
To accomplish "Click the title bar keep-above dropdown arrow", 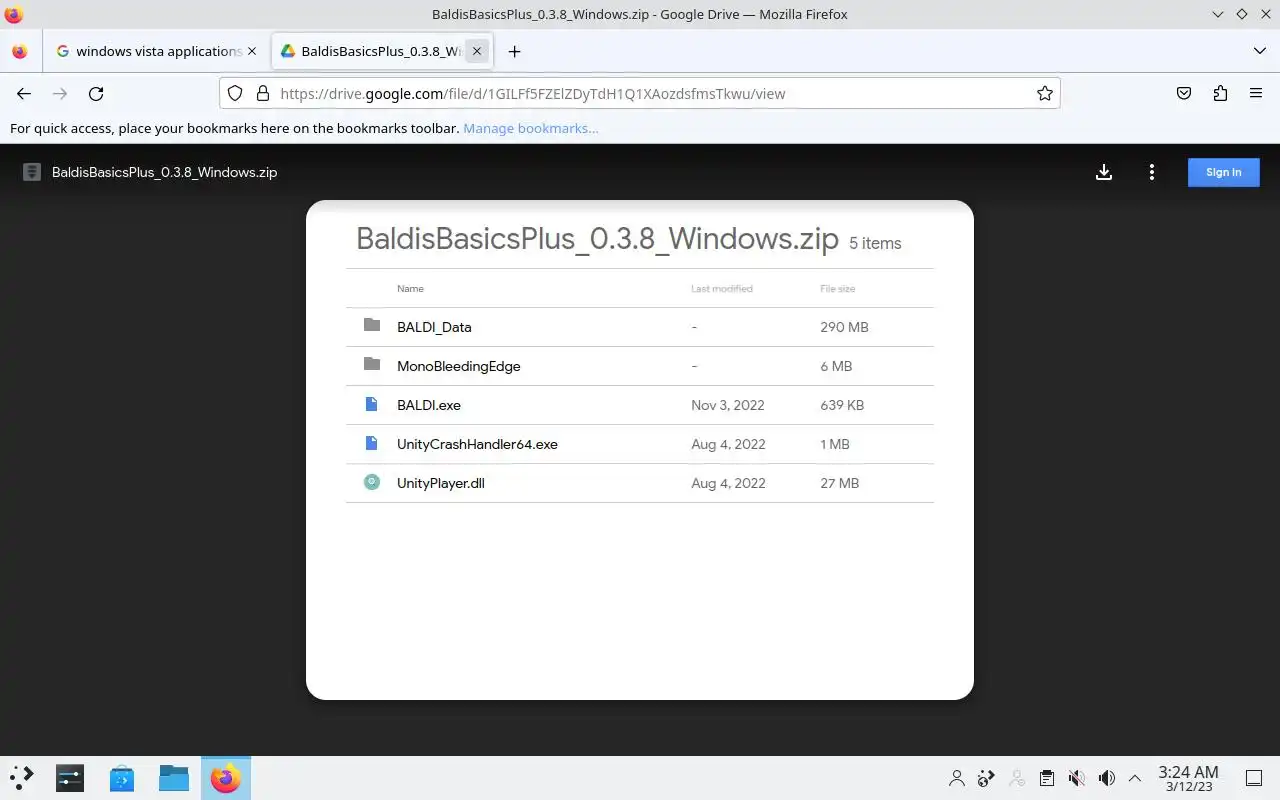I will point(1218,14).
